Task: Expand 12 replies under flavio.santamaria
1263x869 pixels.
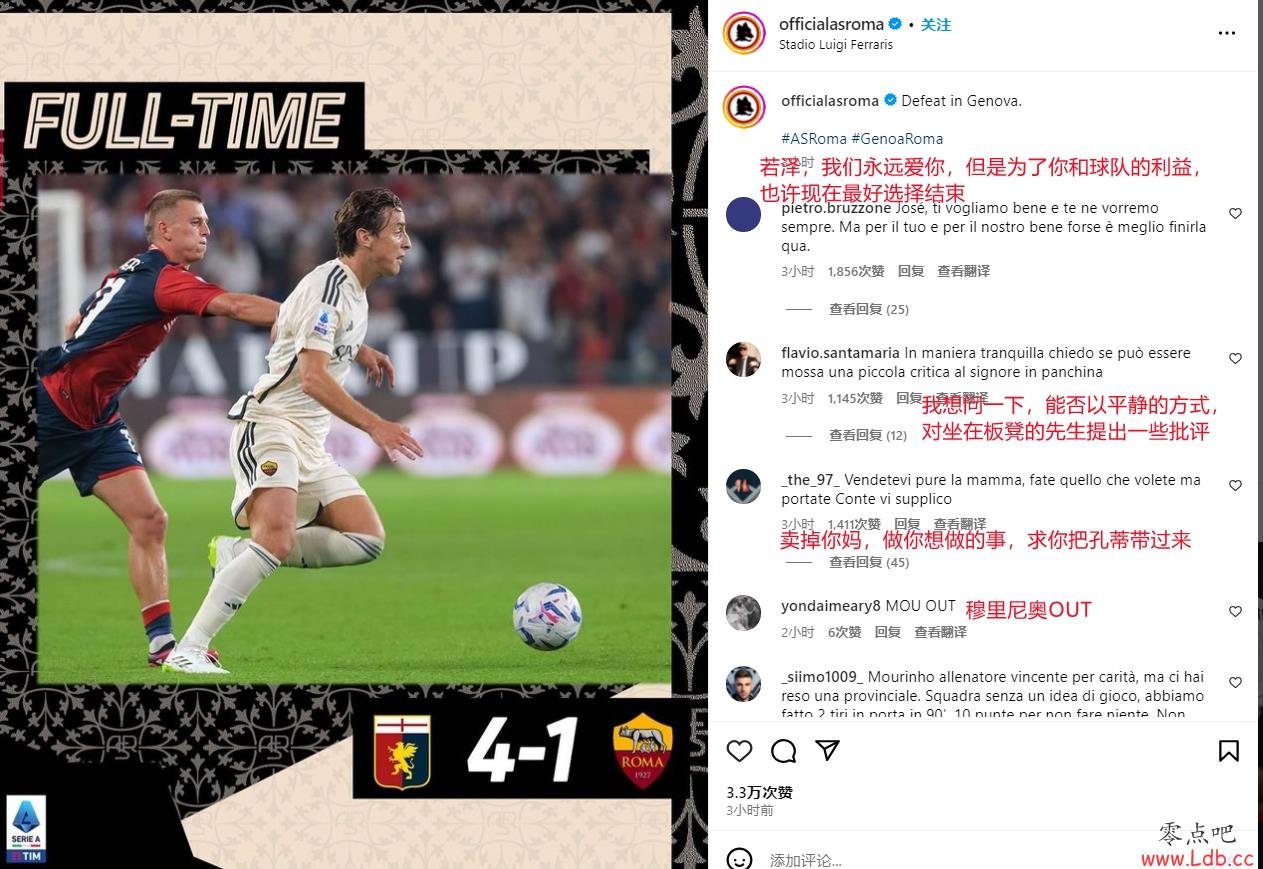Action: coord(868,436)
